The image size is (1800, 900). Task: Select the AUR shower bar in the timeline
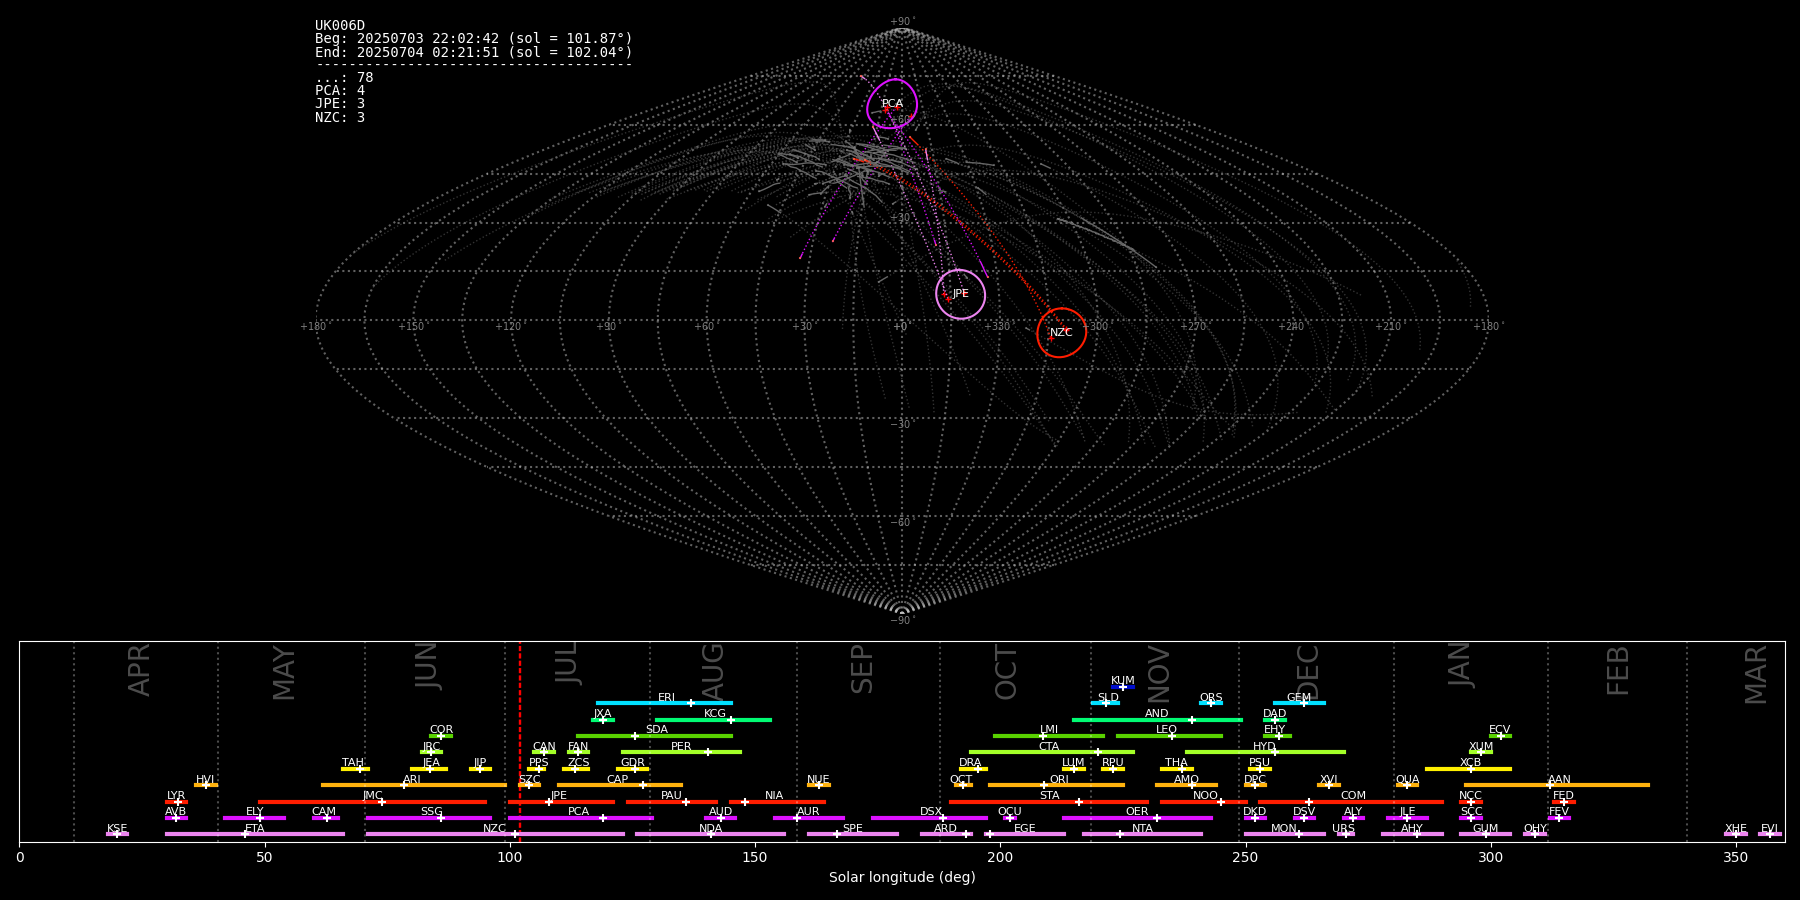point(808,818)
